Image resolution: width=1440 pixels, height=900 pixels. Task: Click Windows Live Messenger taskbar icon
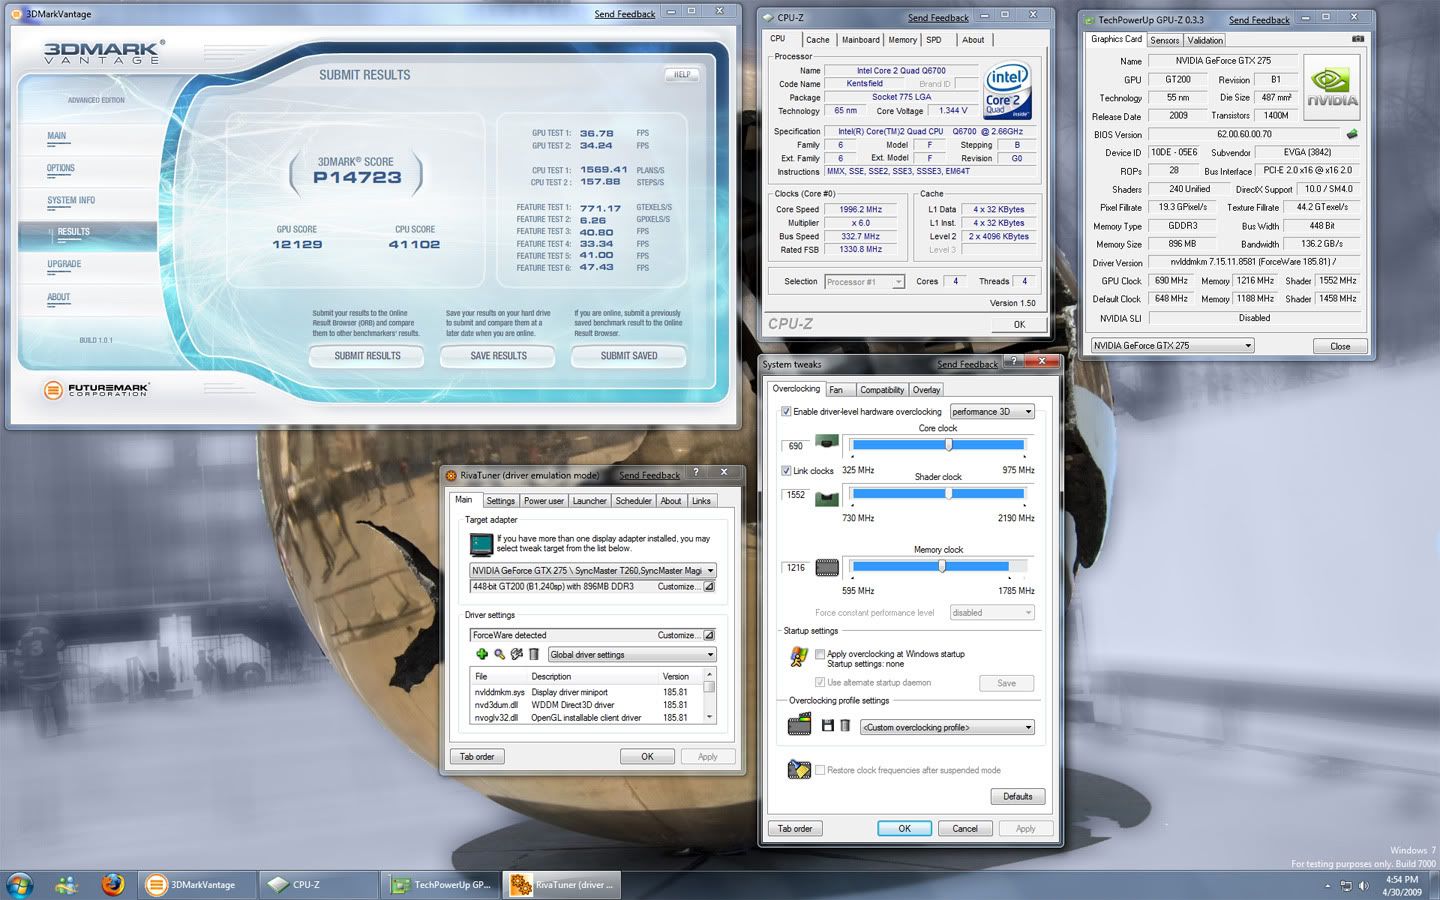pos(67,884)
